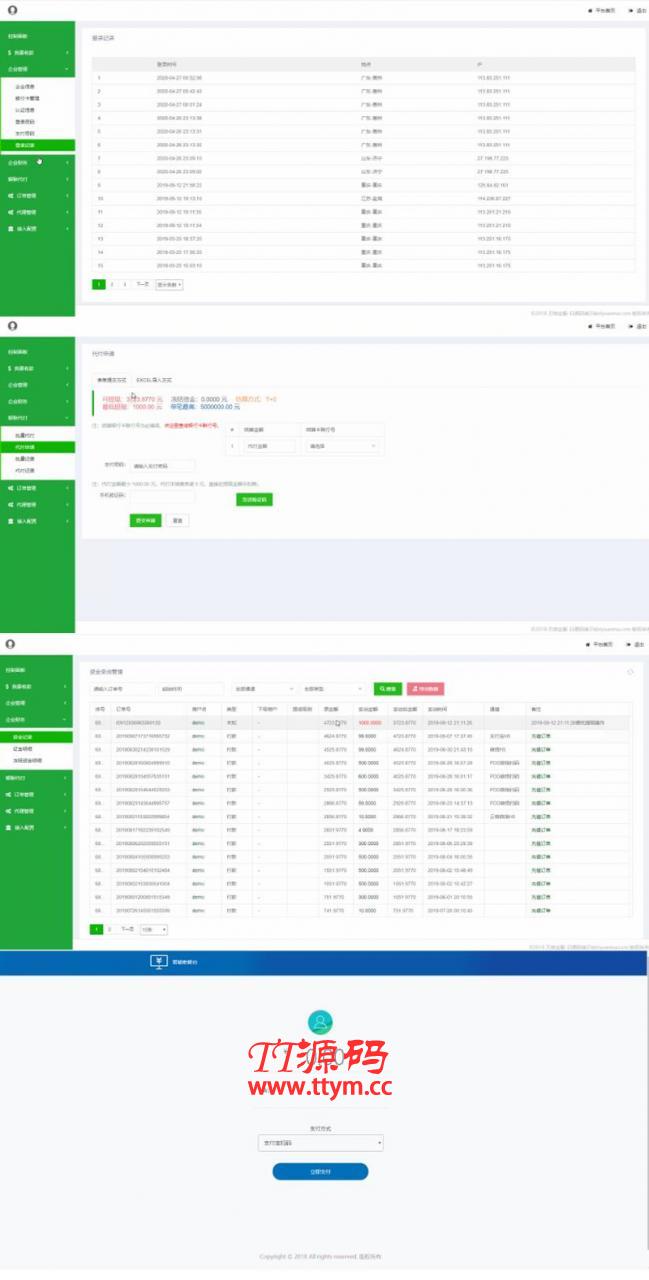Click 下一页 under the funds change table
Viewport: 649px width, 1280px height.
point(127,929)
